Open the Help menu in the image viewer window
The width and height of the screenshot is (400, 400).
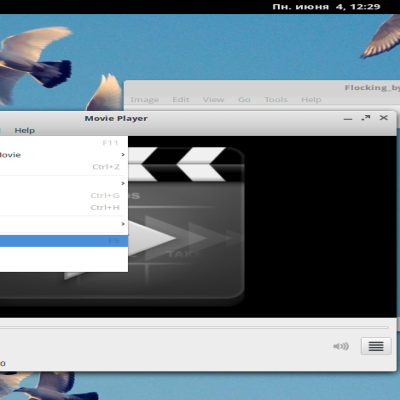(311, 100)
